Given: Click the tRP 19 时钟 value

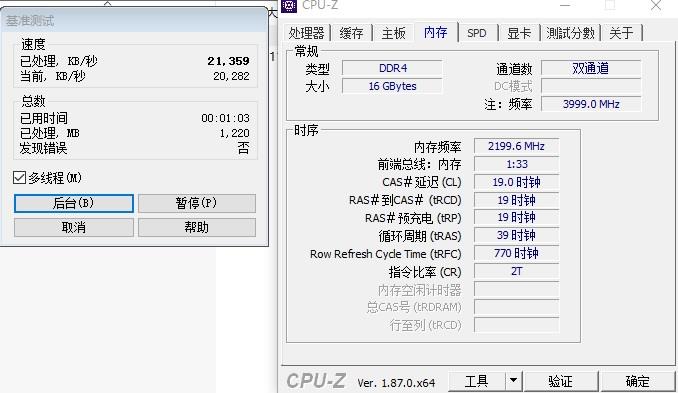Looking at the screenshot, I should [x=516, y=217].
